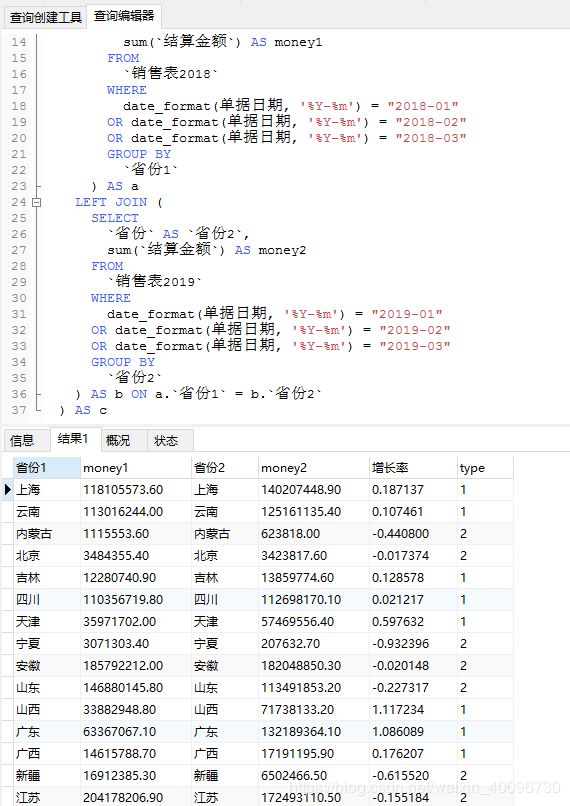
Task: Select 广东 in the 省份1 column
Action: [47, 731]
